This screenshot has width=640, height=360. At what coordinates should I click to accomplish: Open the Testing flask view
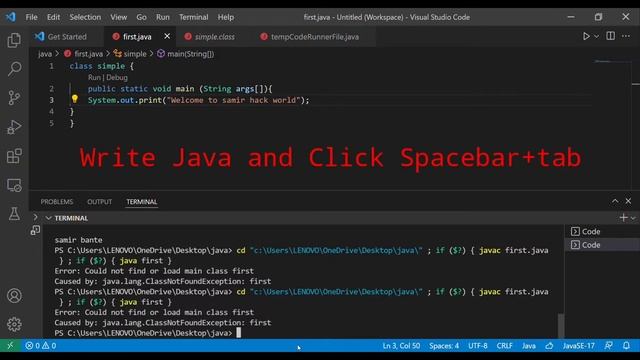click(x=14, y=213)
